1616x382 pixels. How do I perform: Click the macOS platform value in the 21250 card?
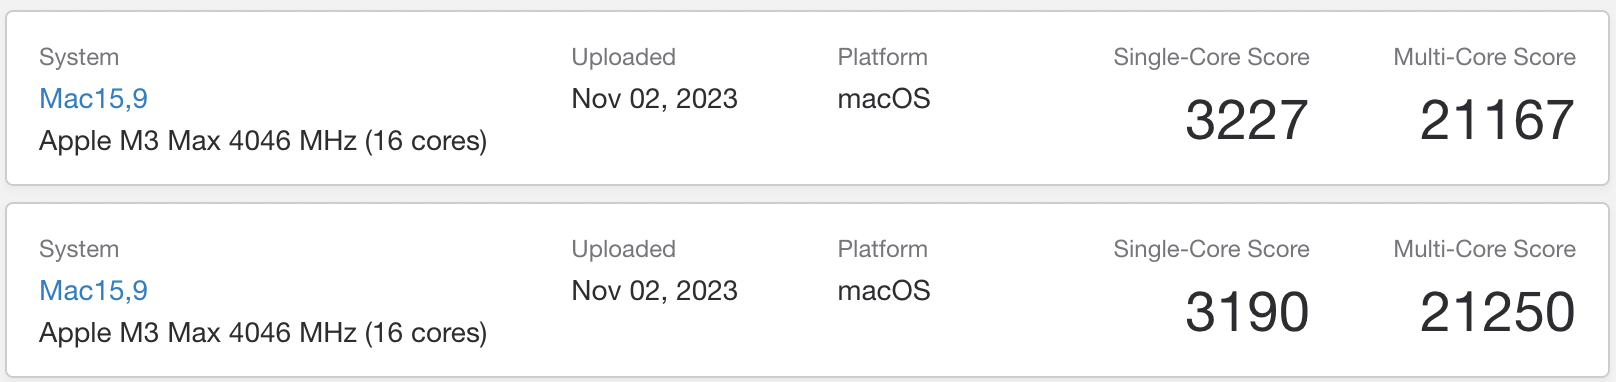point(884,291)
